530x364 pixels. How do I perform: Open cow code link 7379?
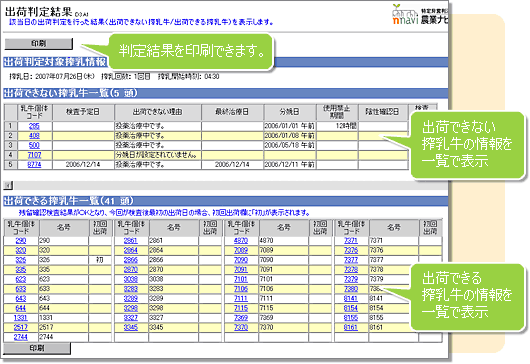[x=351, y=279]
